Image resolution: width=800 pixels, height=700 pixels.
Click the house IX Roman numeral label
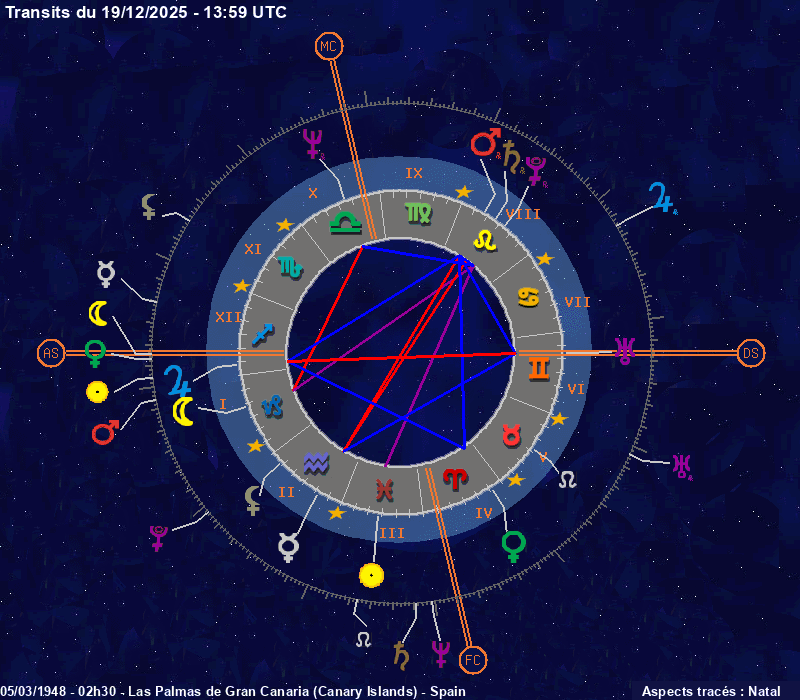tap(414, 173)
